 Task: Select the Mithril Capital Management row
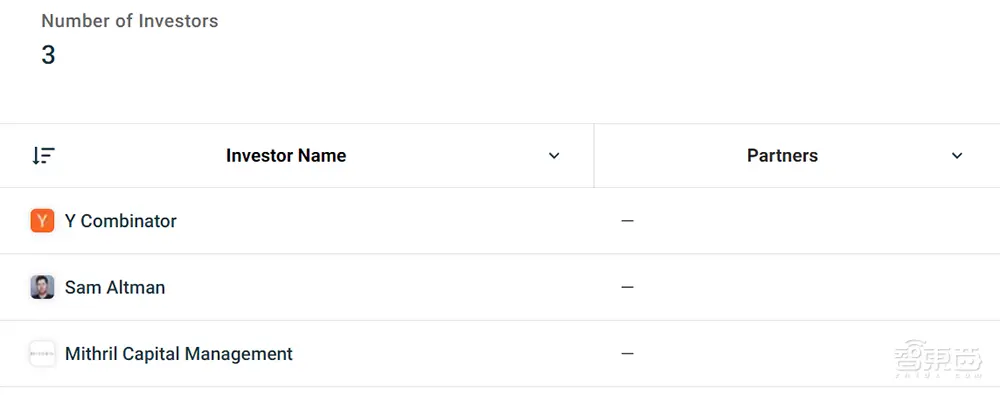point(500,354)
